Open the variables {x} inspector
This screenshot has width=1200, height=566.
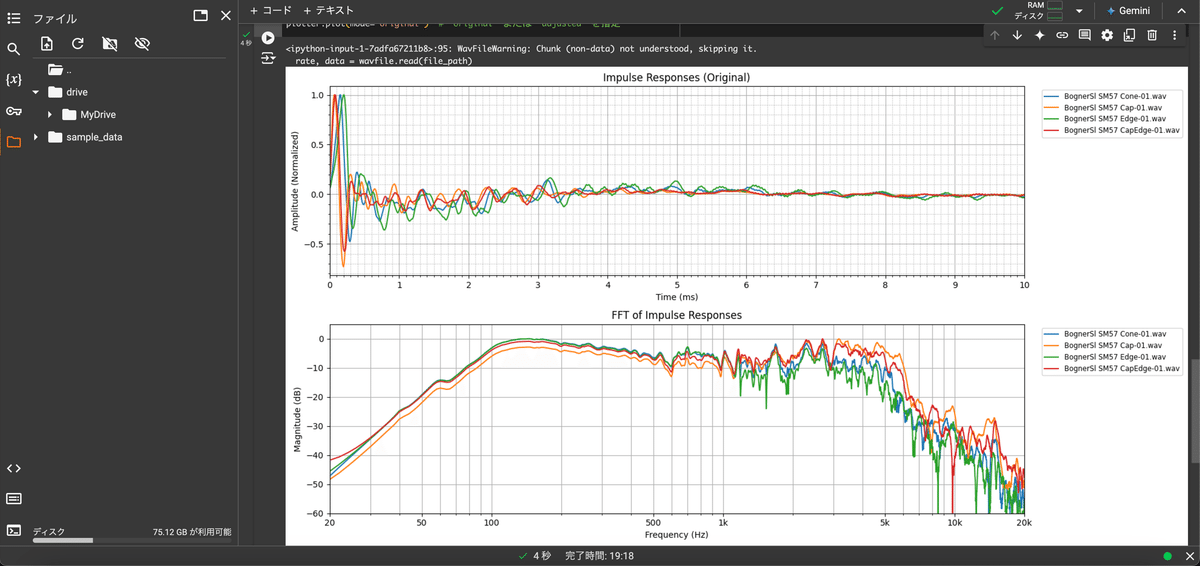click(13, 79)
